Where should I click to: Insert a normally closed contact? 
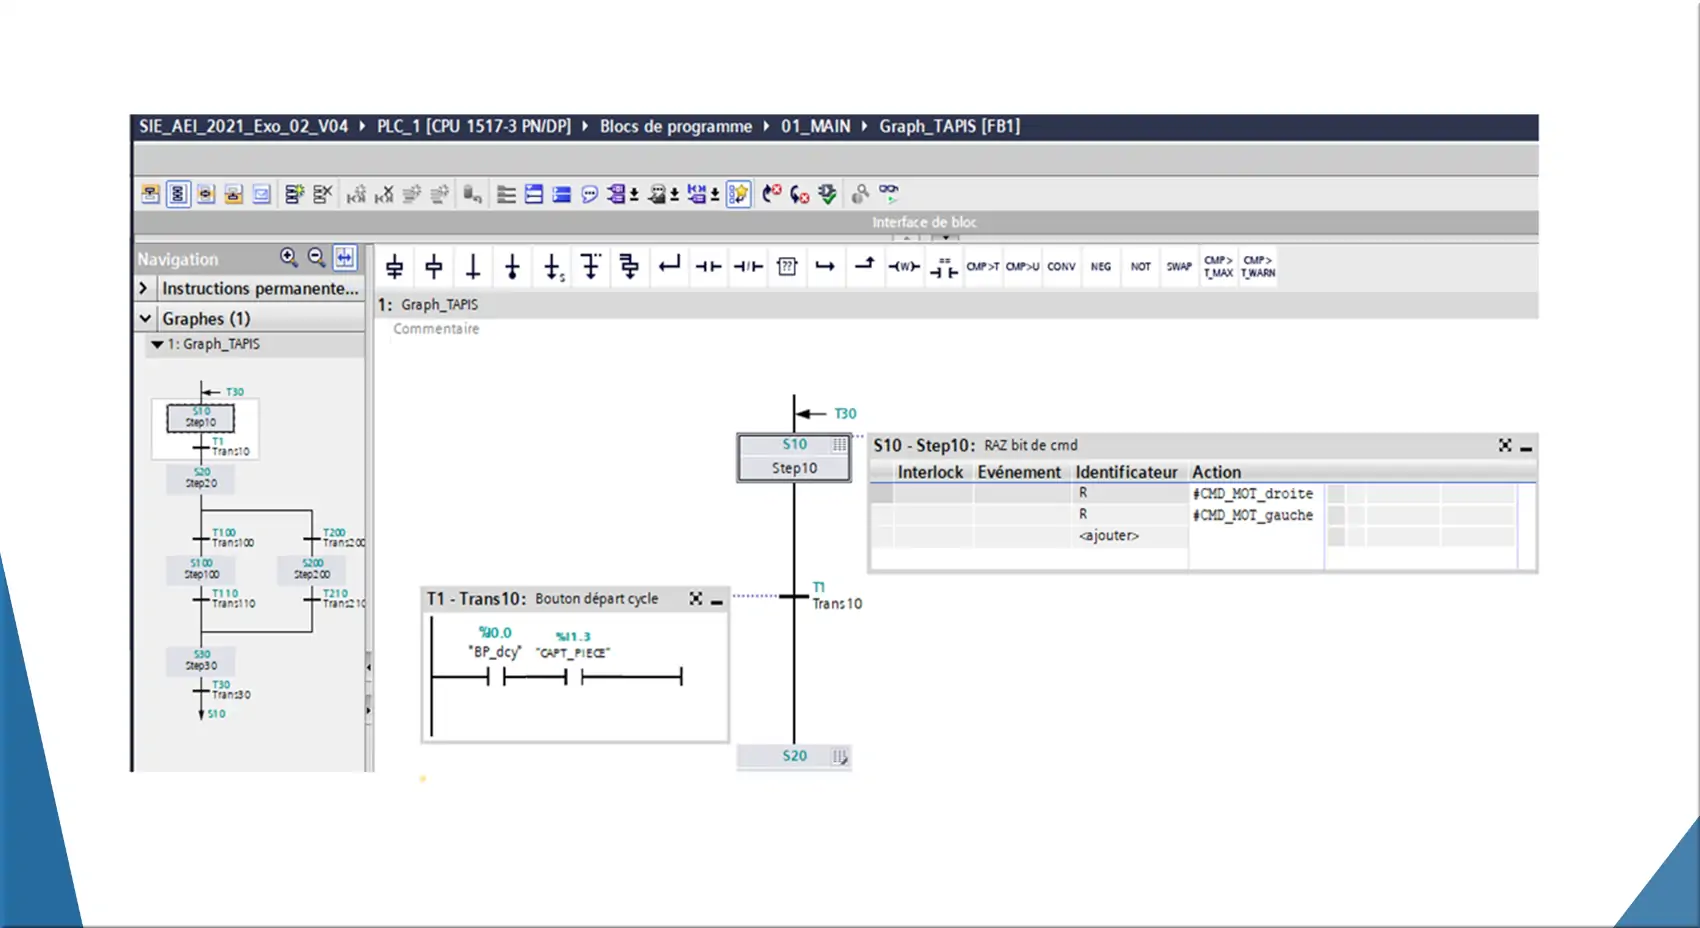(x=748, y=267)
